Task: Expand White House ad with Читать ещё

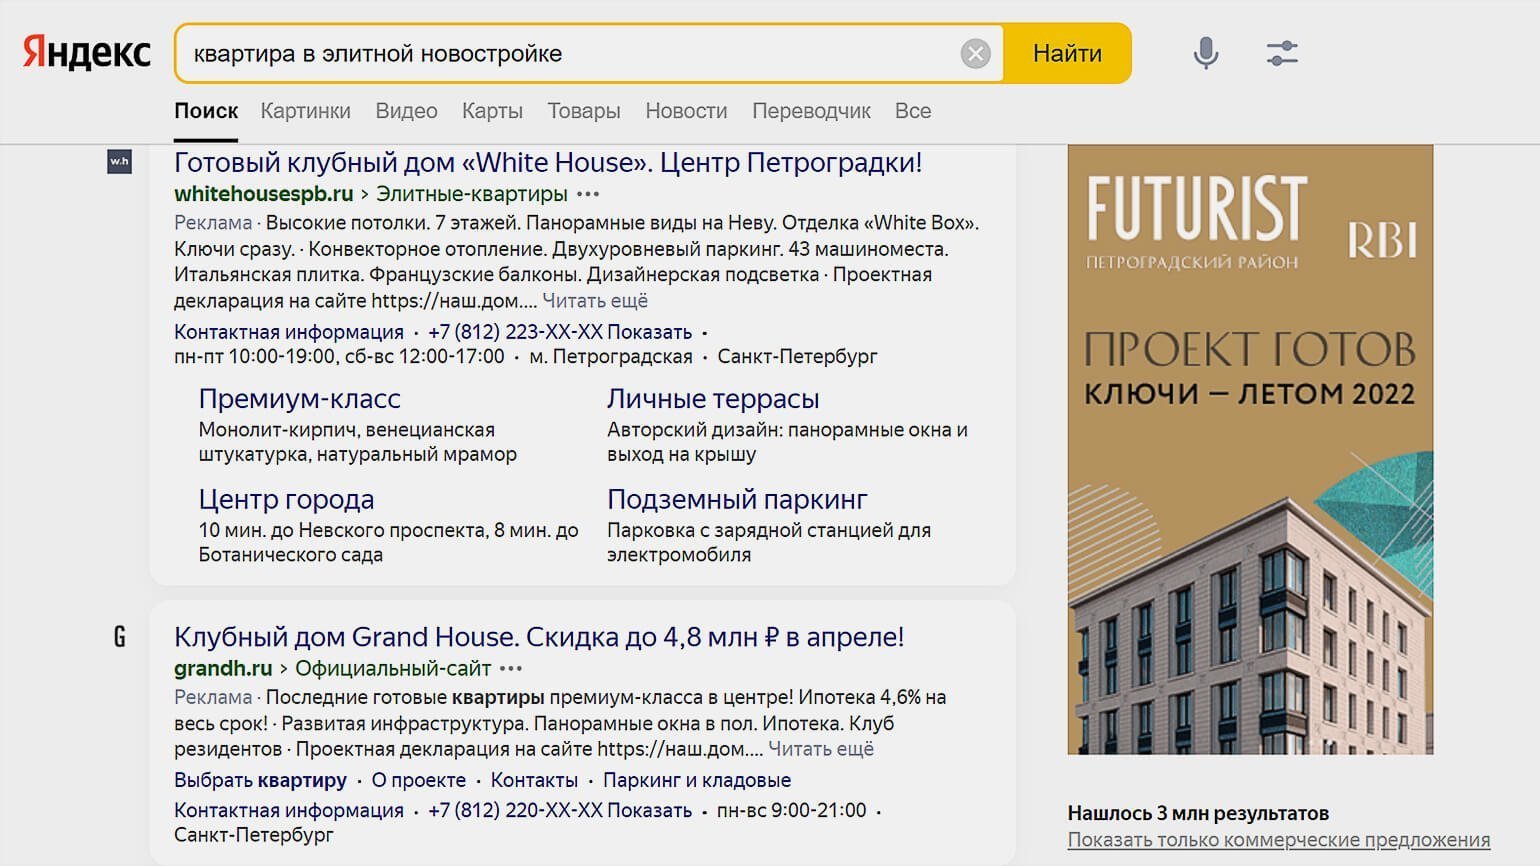Action: pos(595,301)
